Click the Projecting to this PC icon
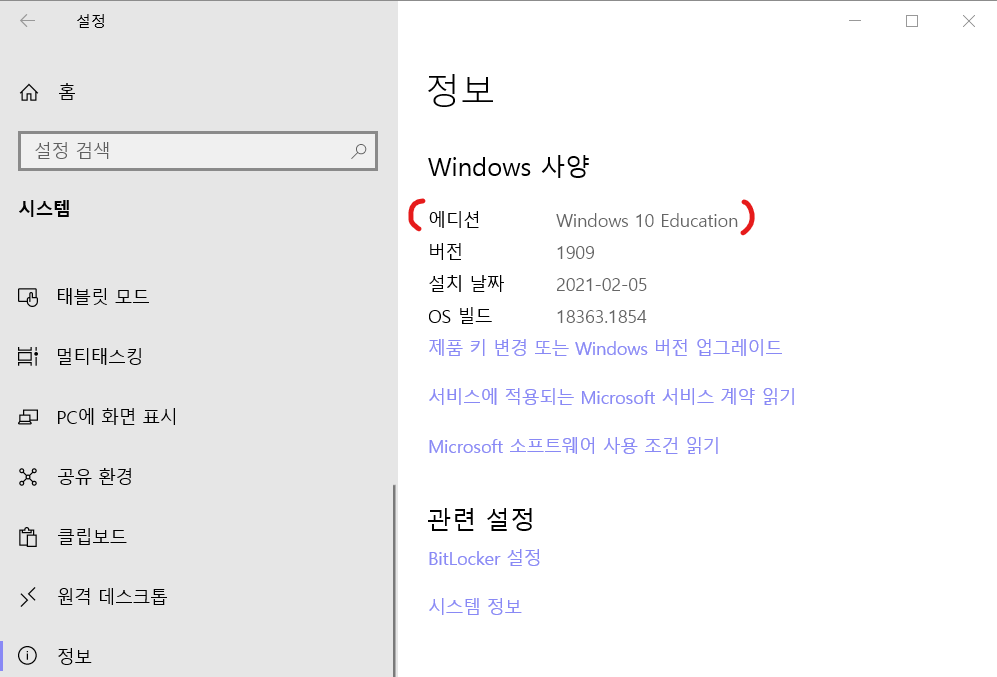This screenshot has height=677, width=997. 28,417
